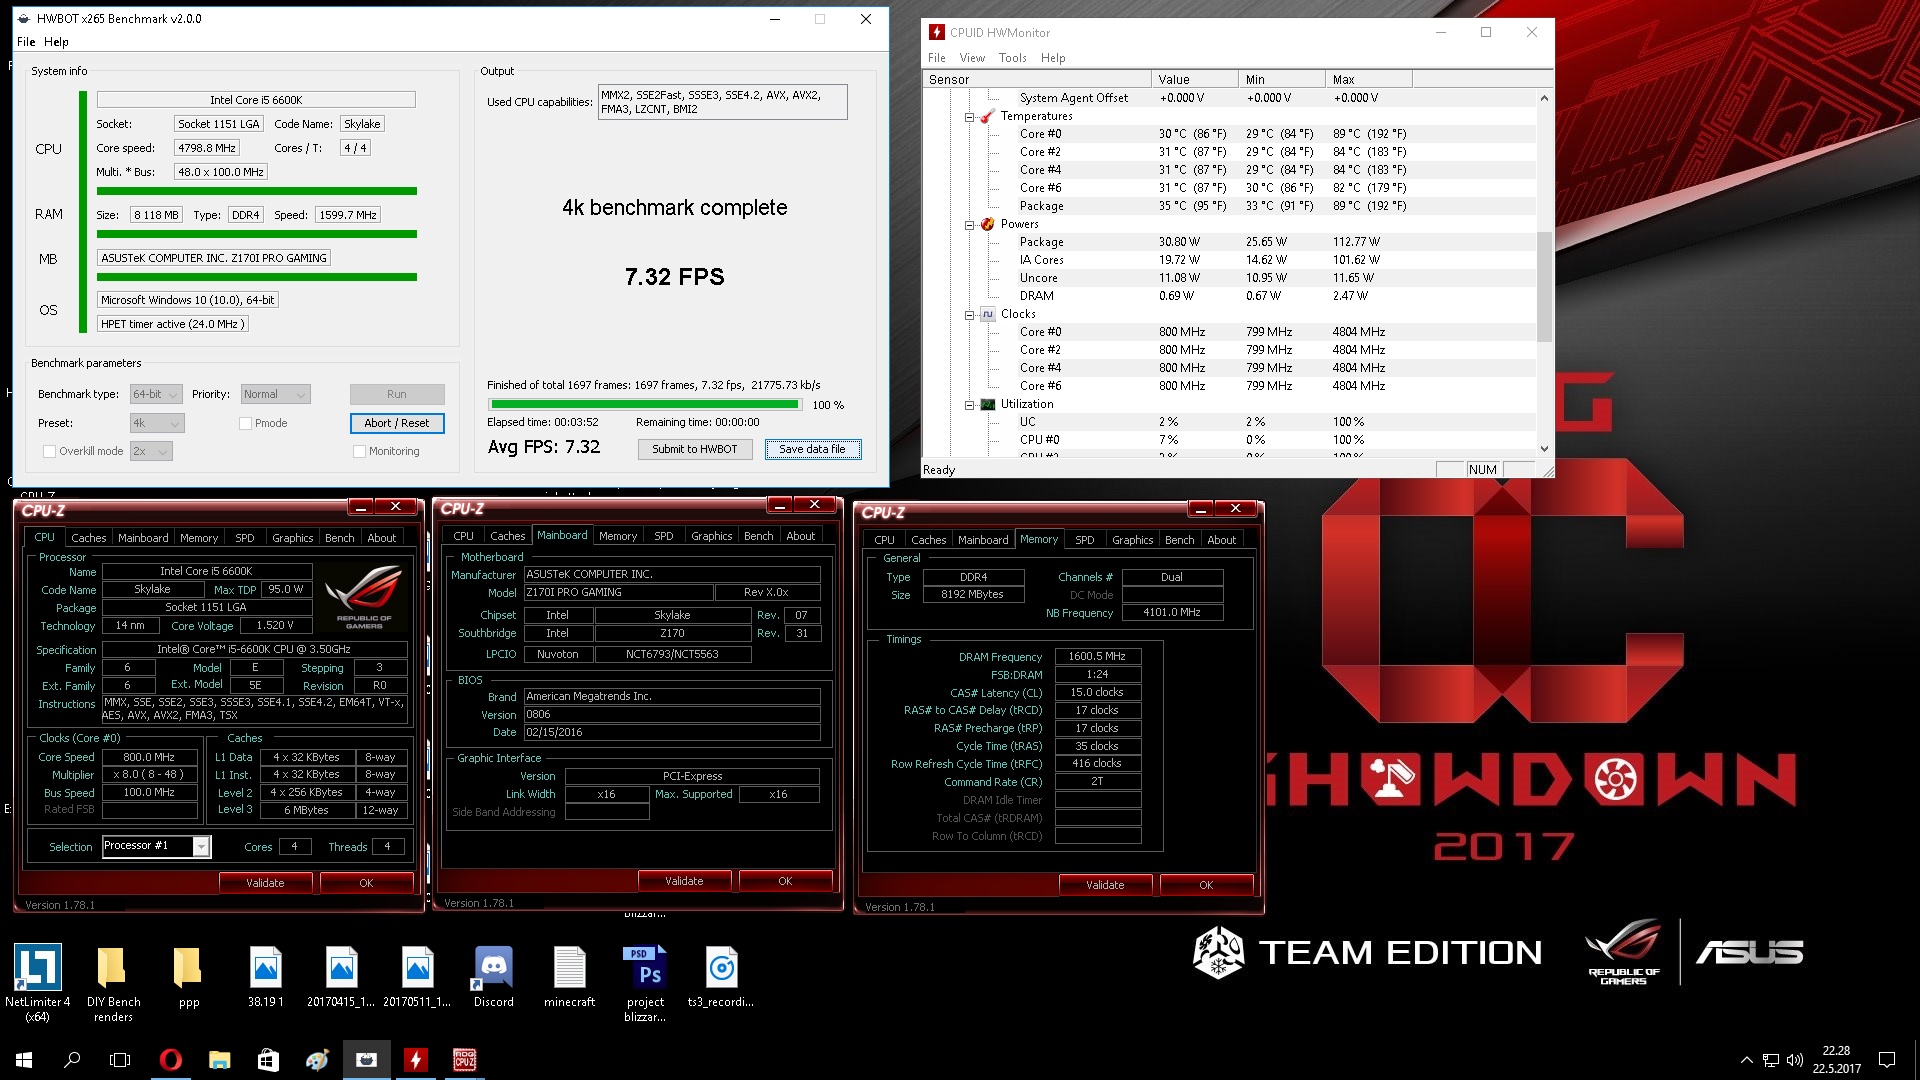
Task: Click OK in middle CPU-Z window
Action: pyautogui.click(x=785, y=881)
